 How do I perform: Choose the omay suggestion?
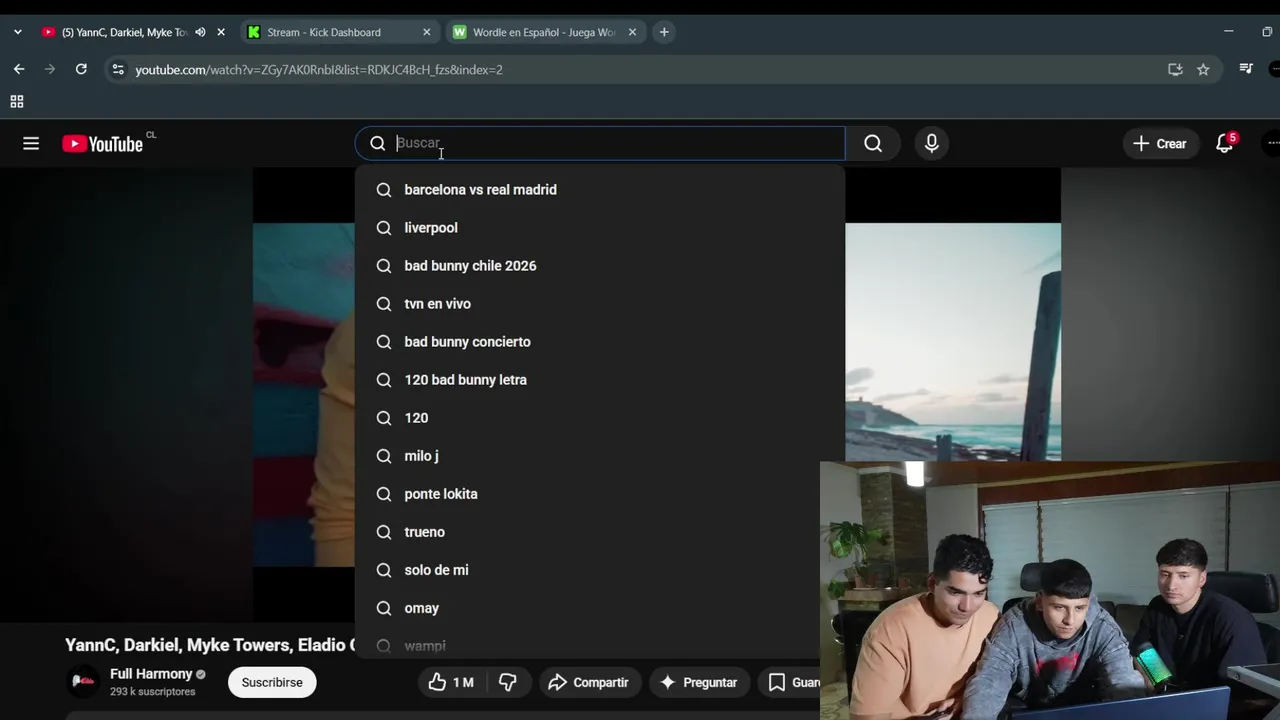(600, 608)
